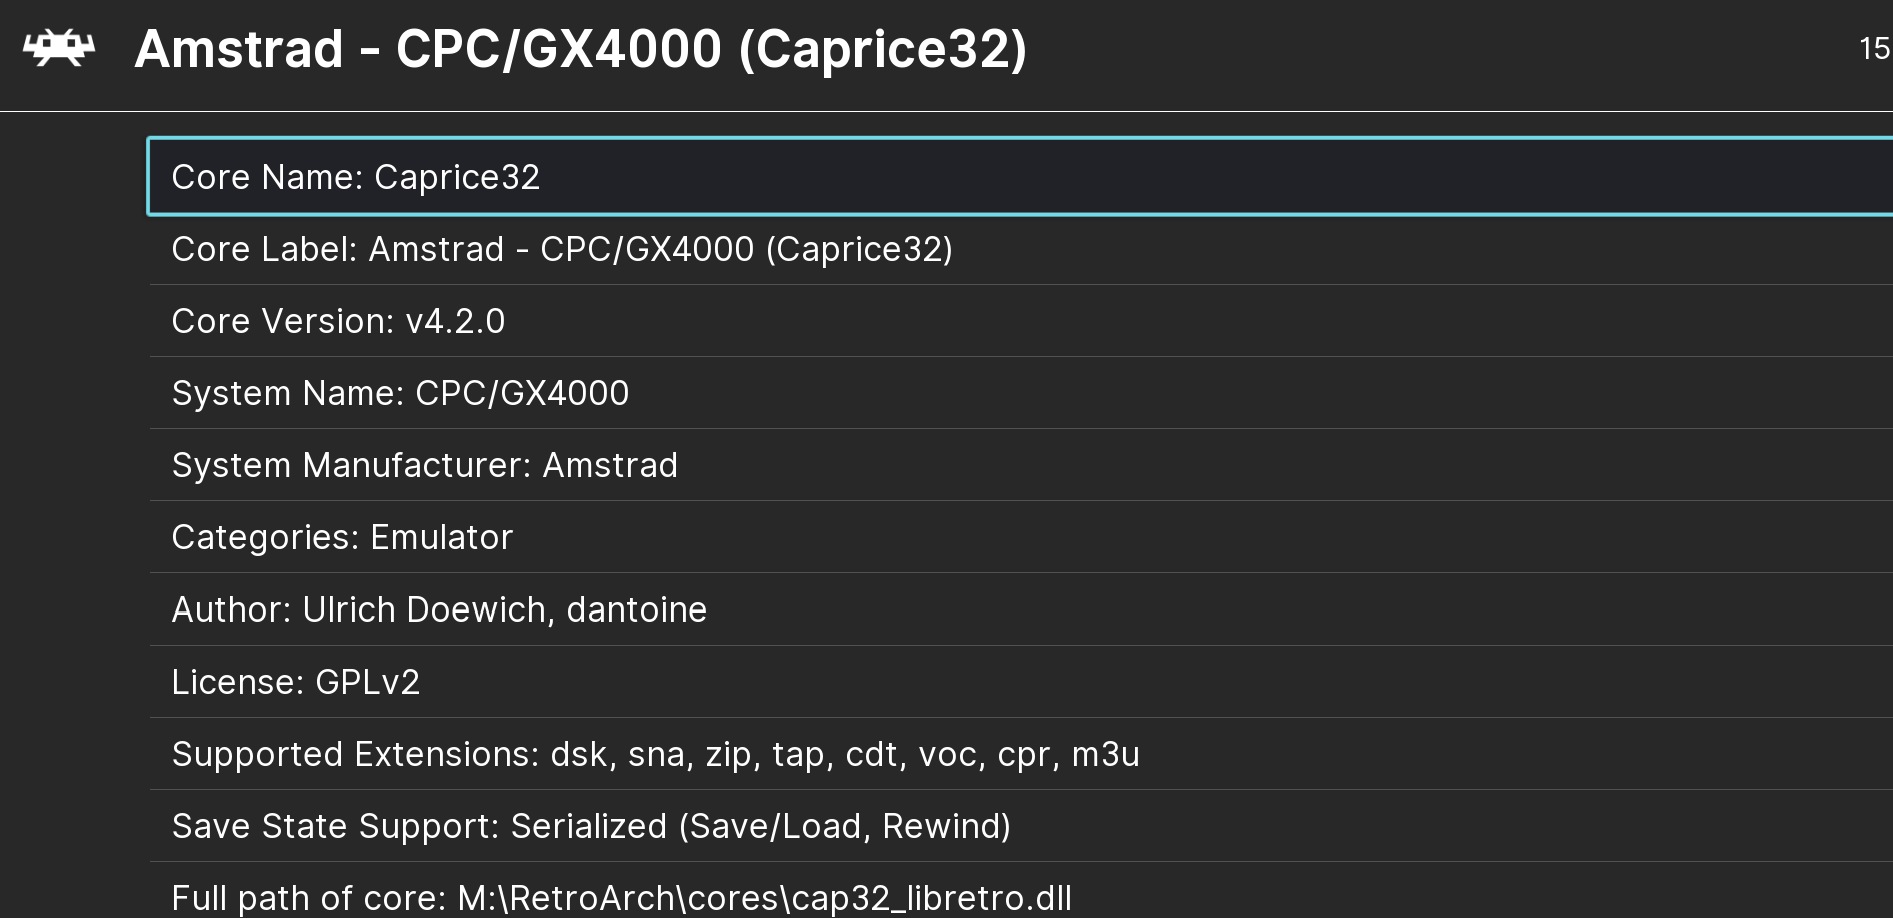
Task: Click the 'dantoine' author name text
Action: pos(637,610)
